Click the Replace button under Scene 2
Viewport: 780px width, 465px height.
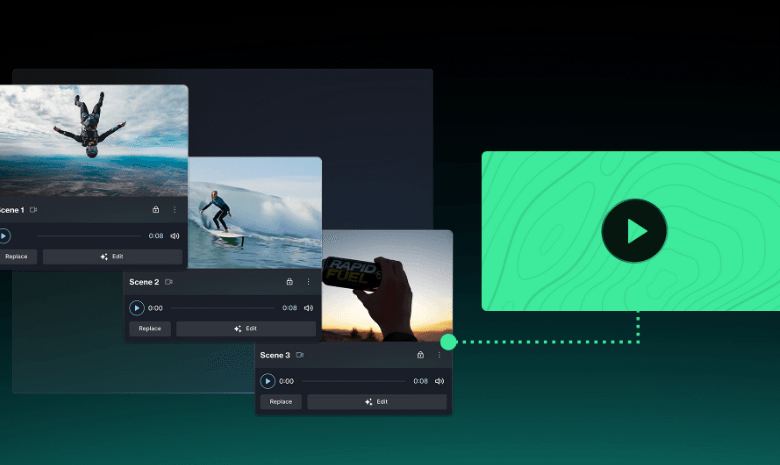[x=150, y=329]
